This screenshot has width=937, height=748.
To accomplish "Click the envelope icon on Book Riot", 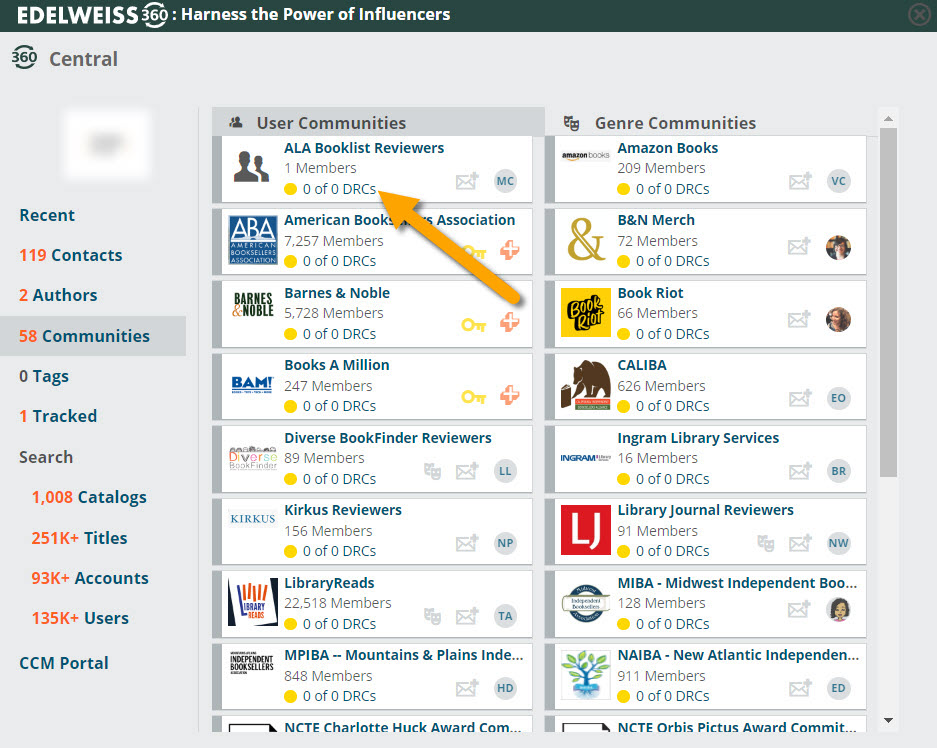I will point(799,319).
